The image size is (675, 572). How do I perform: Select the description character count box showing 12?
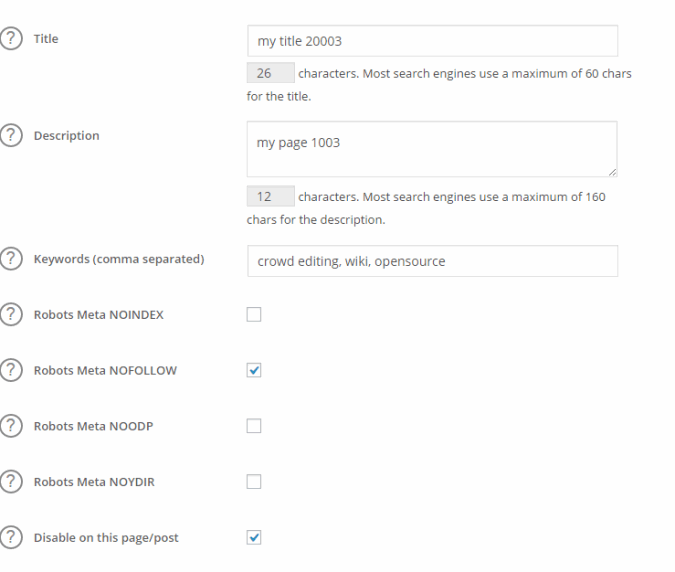click(x=271, y=196)
